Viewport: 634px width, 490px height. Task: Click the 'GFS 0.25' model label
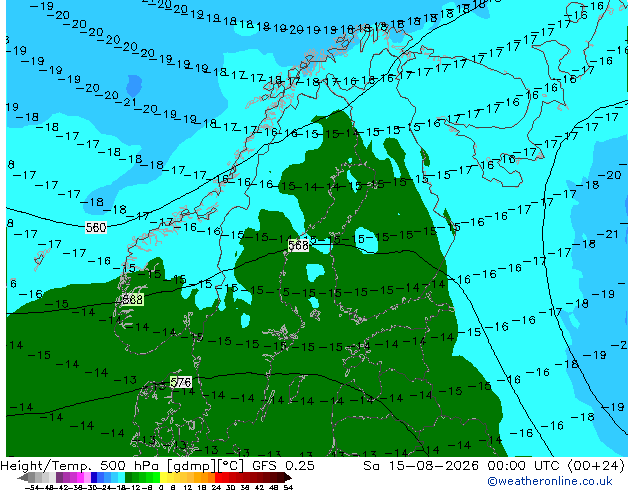click(283, 466)
